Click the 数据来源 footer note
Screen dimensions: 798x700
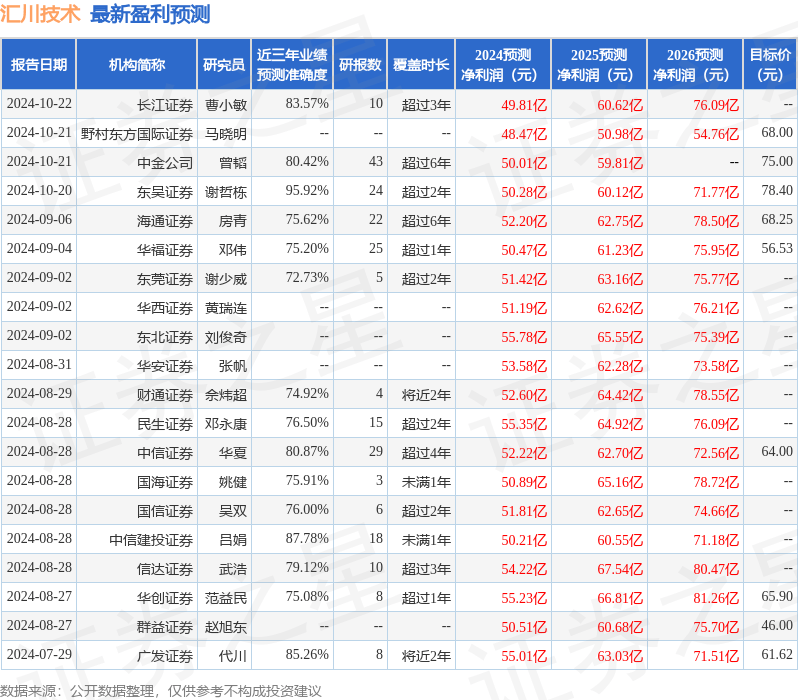point(161,691)
